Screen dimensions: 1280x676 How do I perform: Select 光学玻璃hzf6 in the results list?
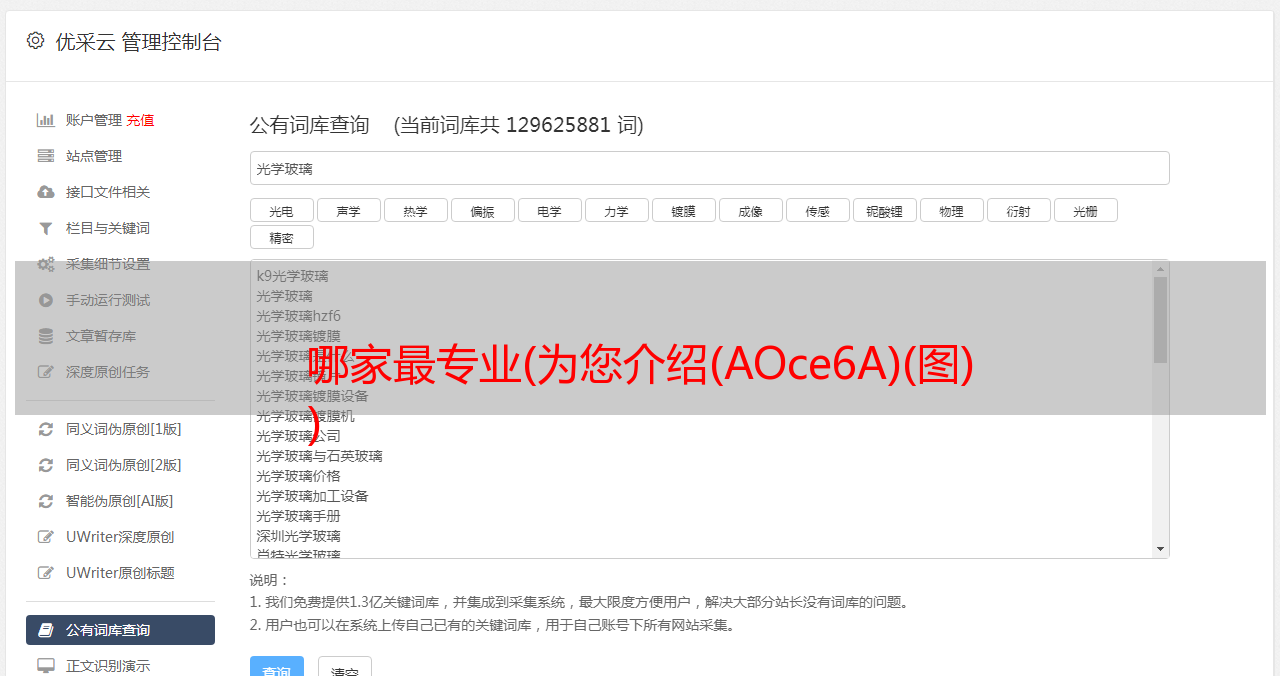tap(298, 316)
